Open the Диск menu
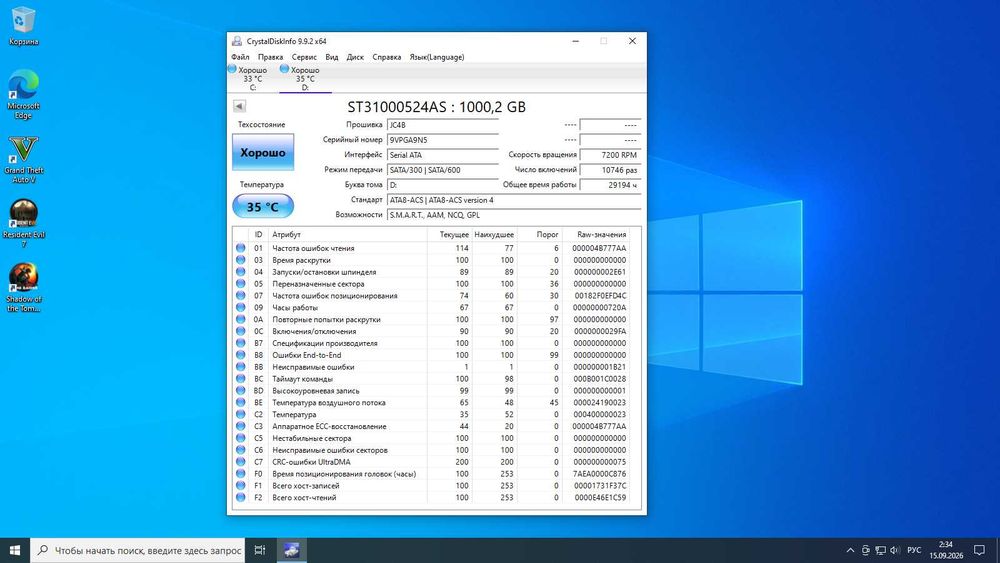Image resolution: width=1000 pixels, height=563 pixels. coord(355,57)
